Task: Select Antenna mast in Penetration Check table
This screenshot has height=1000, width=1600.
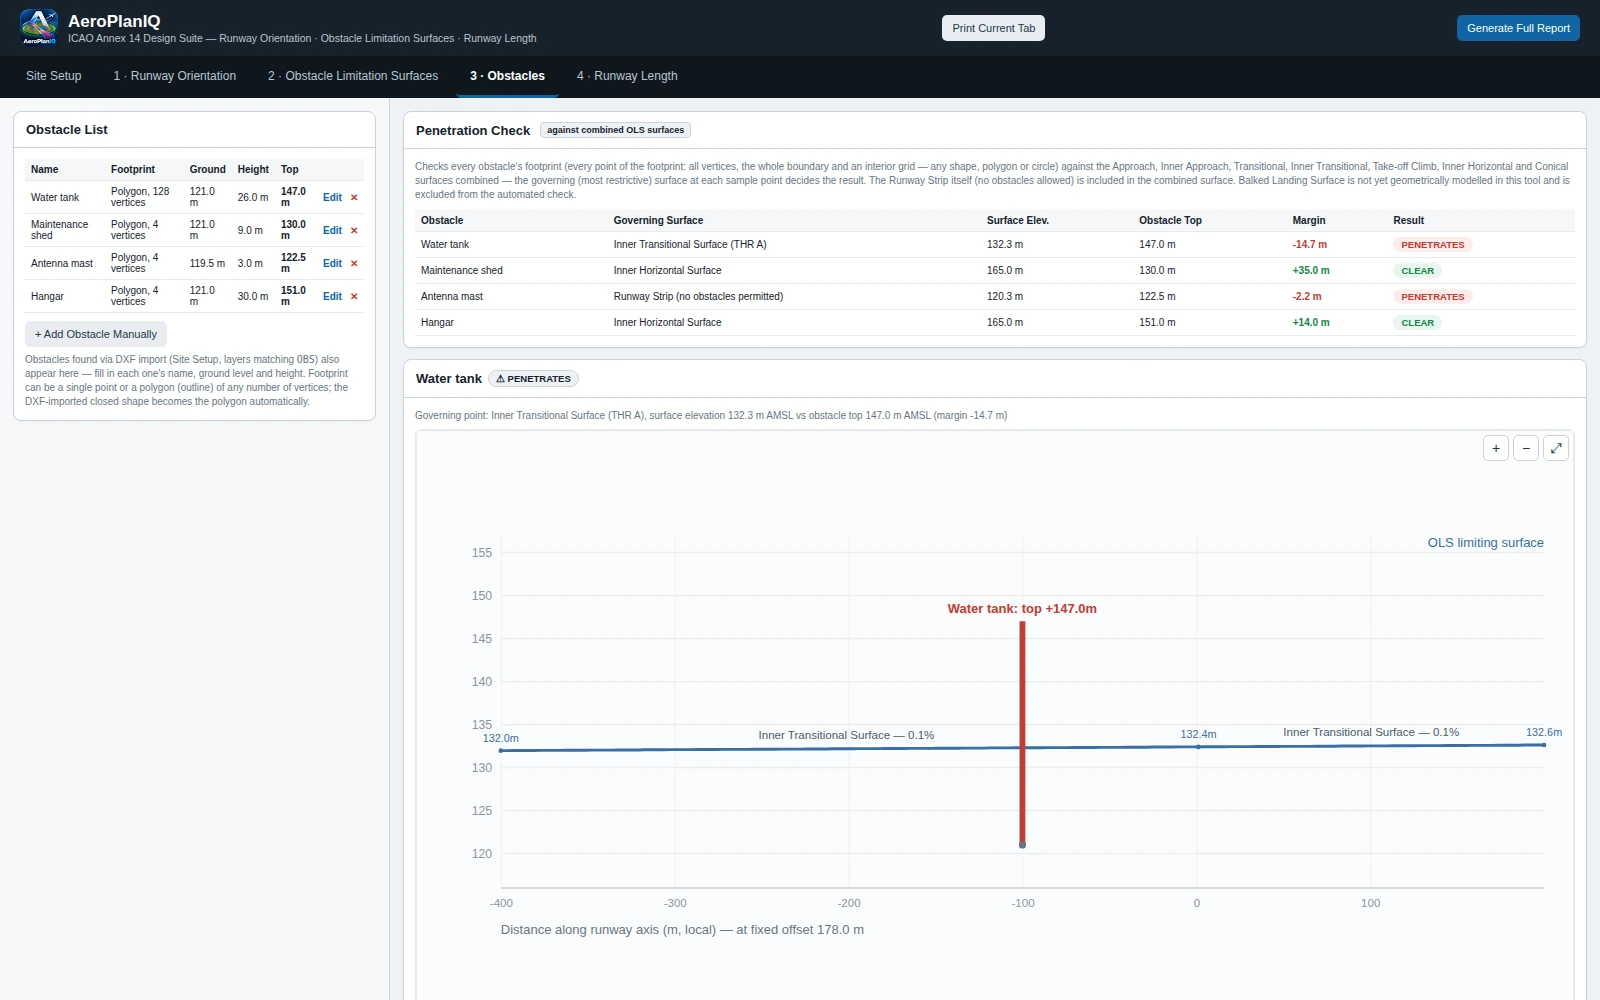Action: 994,297
